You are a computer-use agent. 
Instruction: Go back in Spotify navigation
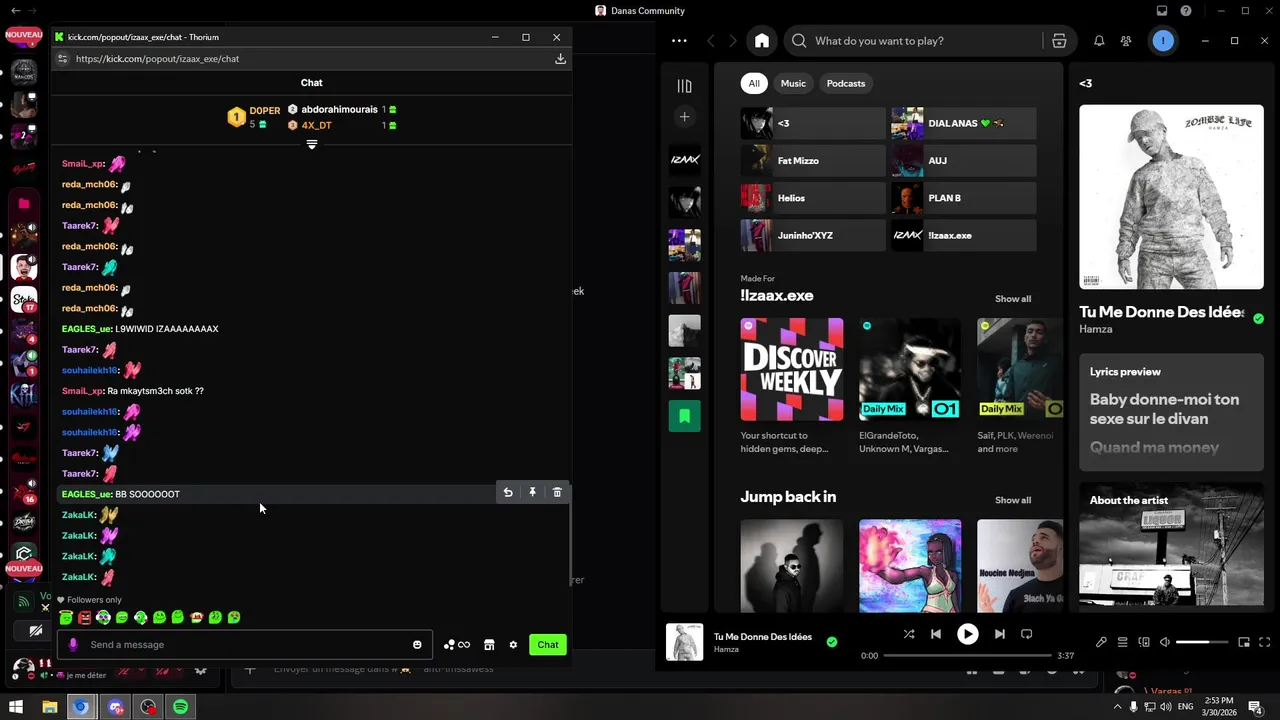711,41
